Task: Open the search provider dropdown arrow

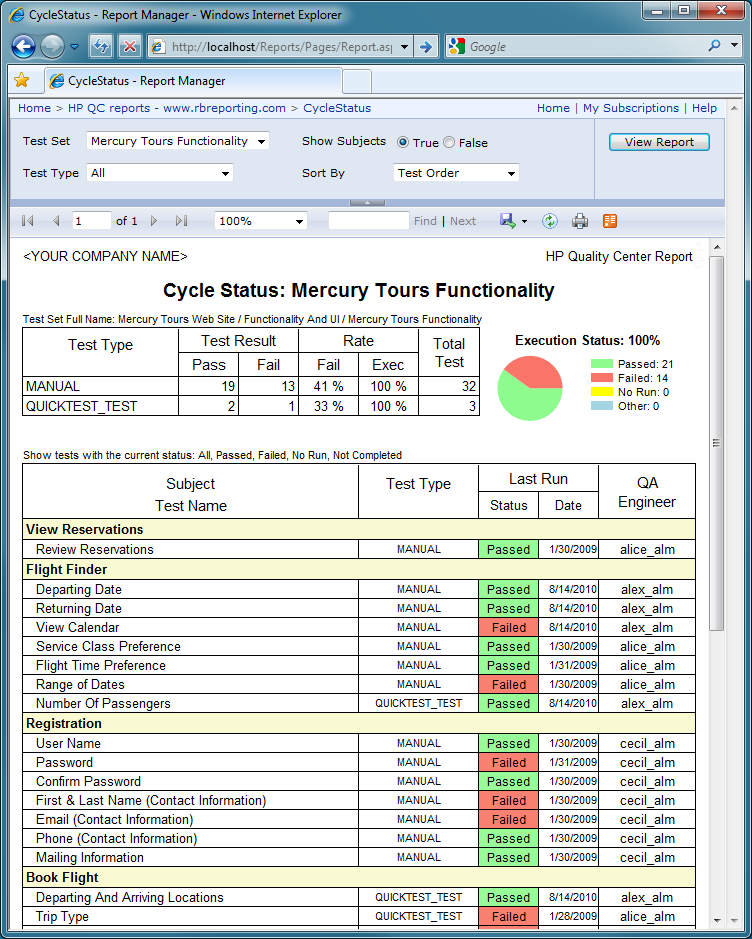Action: tap(734, 46)
